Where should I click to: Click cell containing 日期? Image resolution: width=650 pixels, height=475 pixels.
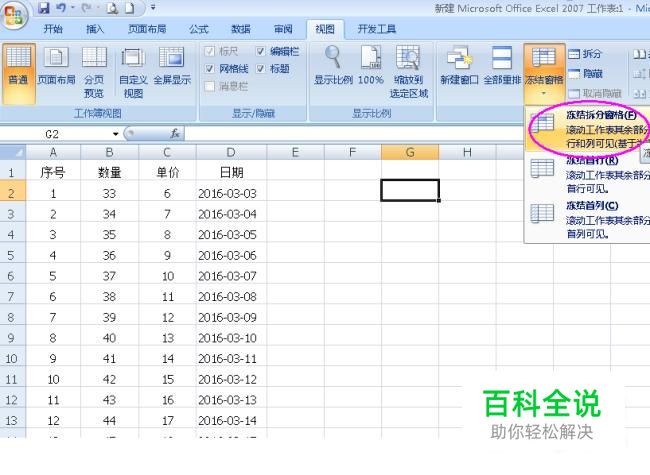point(231,172)
